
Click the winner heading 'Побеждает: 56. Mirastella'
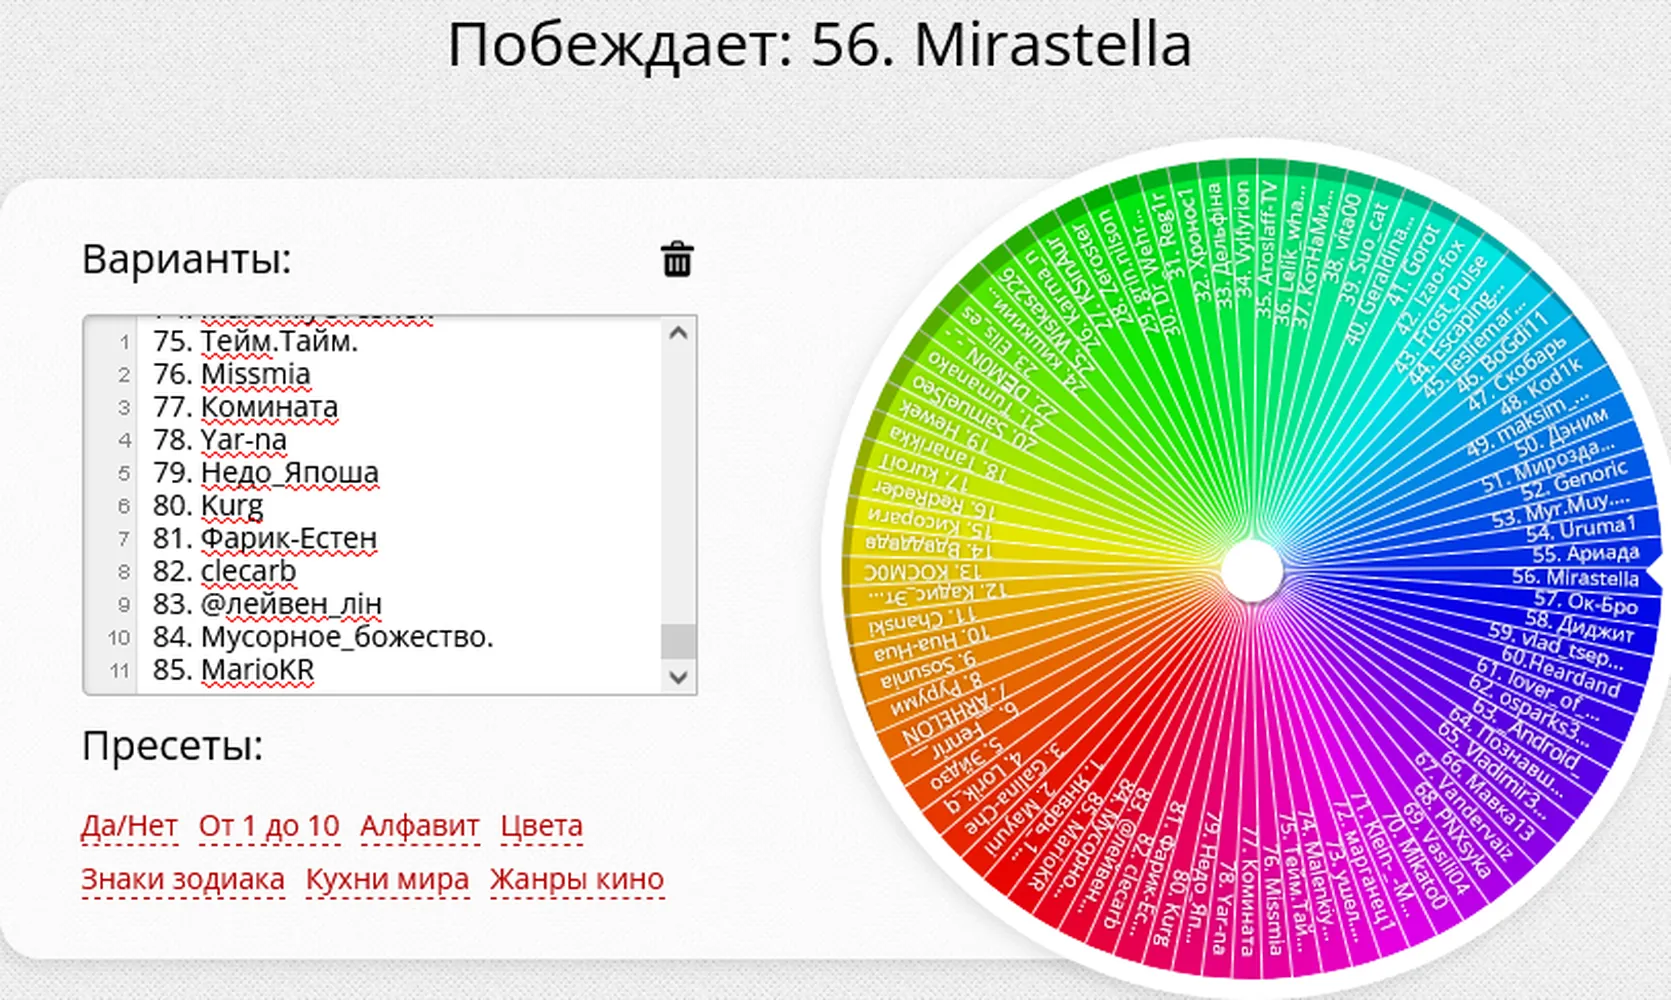pos(819,46)
